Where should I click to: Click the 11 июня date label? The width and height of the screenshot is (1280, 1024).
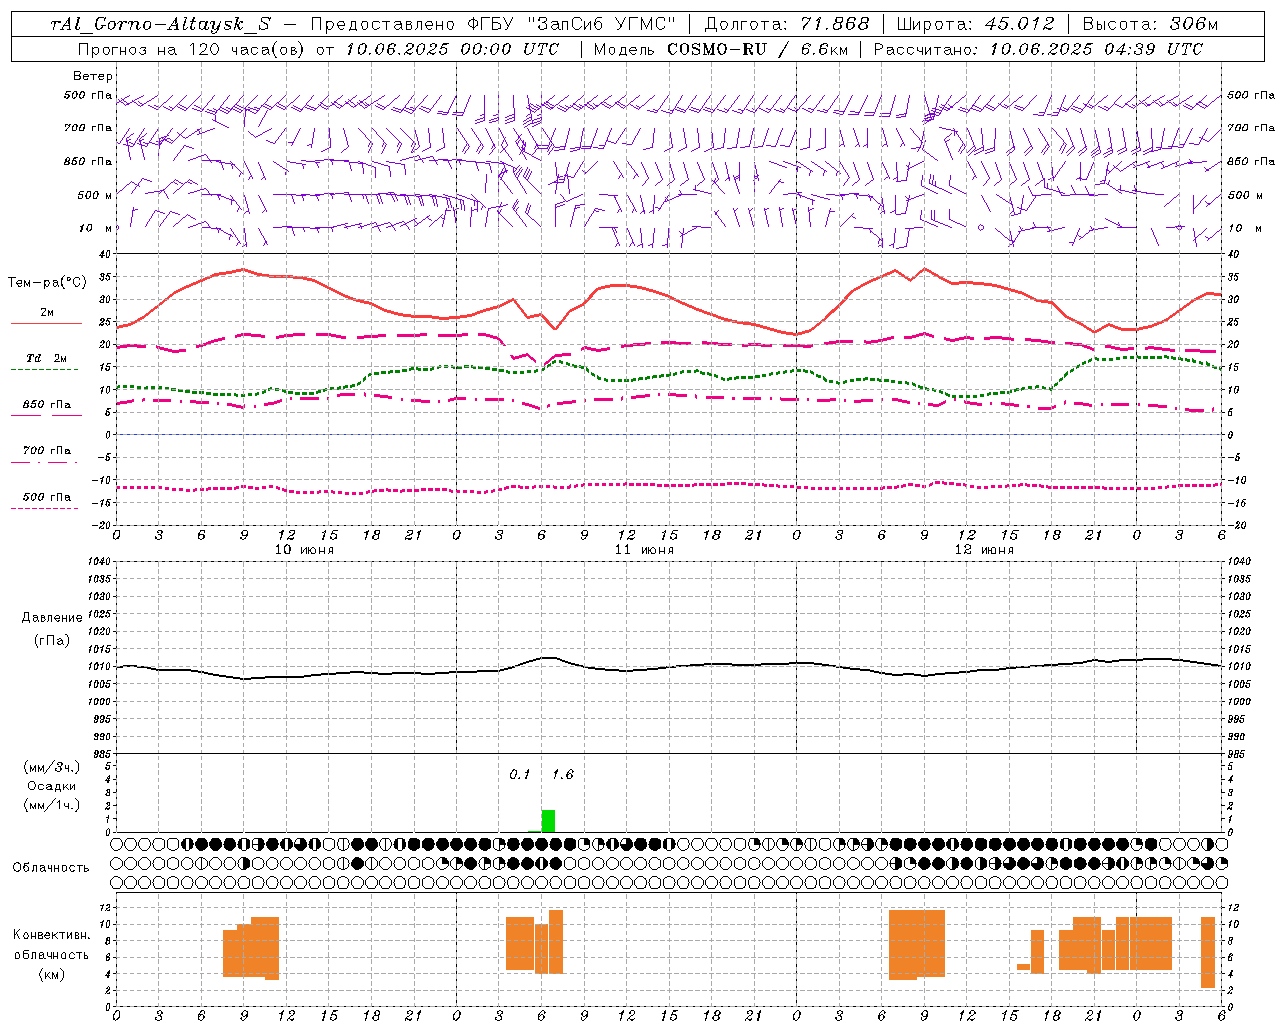pos(644,550)
